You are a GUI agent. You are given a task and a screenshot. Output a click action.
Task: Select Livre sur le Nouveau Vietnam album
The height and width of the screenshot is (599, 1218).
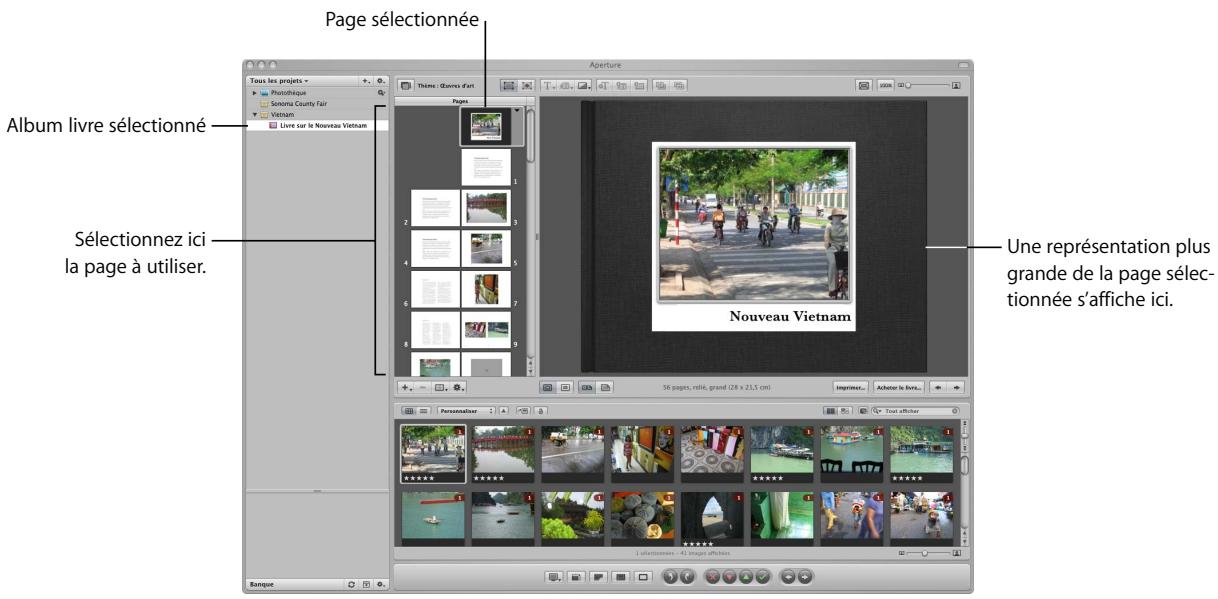pos(319,126)
